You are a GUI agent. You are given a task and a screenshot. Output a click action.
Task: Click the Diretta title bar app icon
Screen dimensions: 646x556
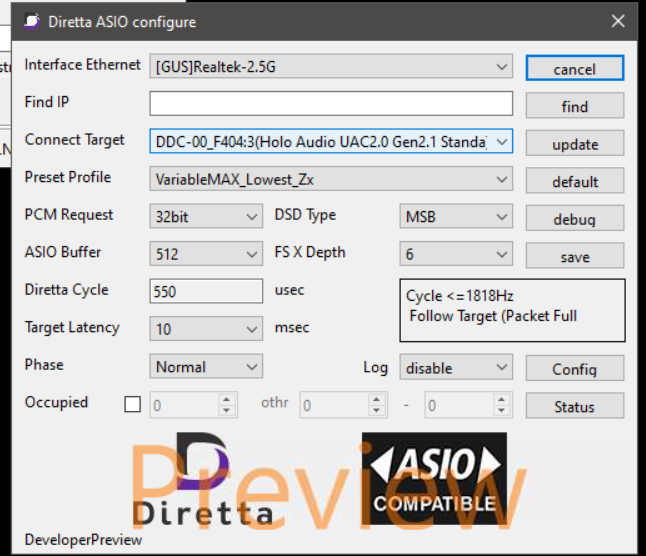pyautogui.click(x=32, y=21)
